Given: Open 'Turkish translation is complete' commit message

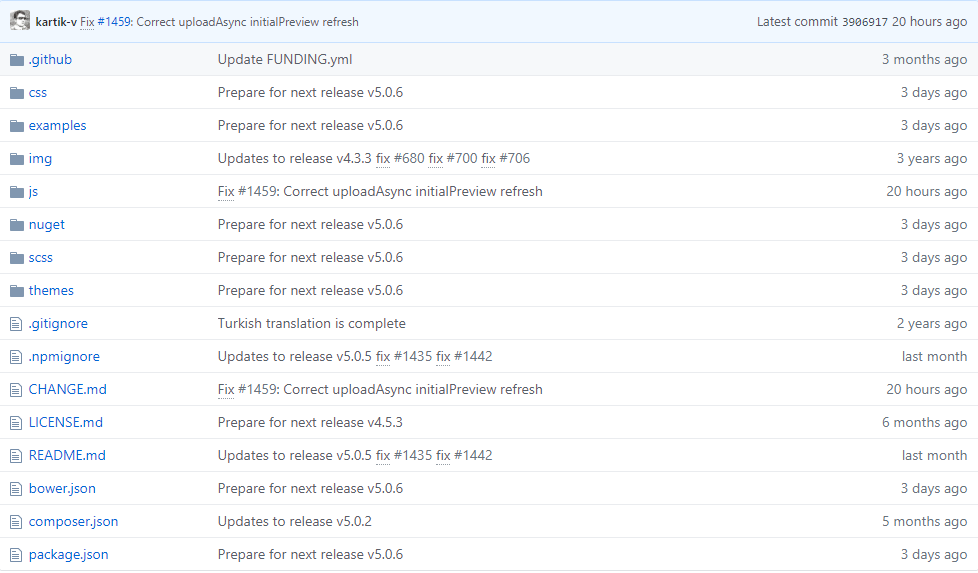Looking at the screenshot, I should (x=311, y=323).
